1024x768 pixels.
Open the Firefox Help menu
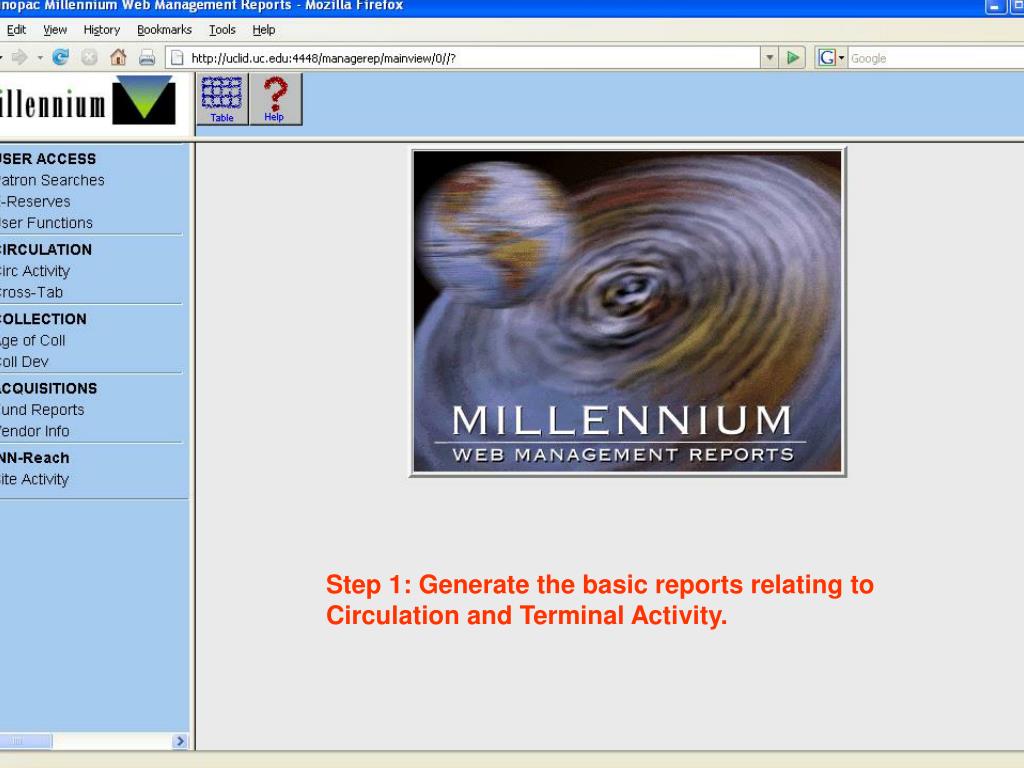coord(264,29)
